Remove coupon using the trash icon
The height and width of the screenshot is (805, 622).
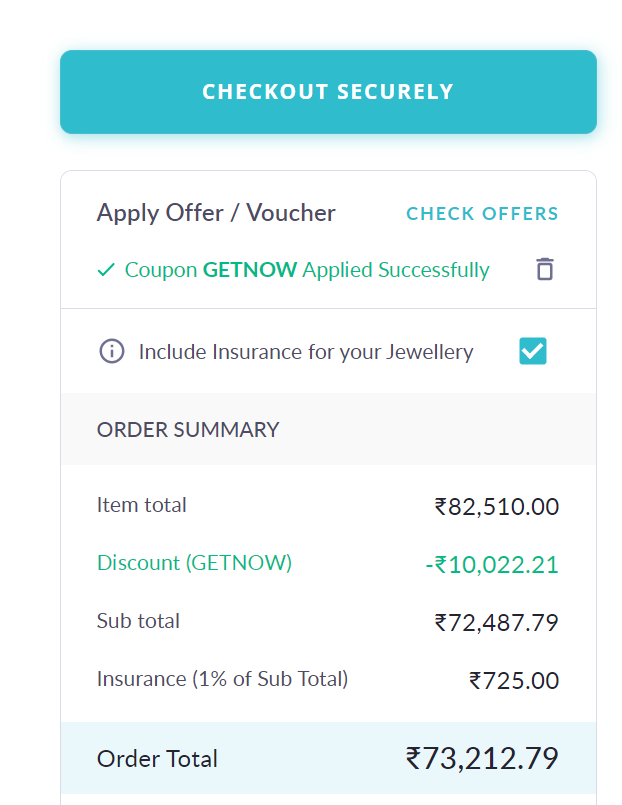tap(544, 269)
